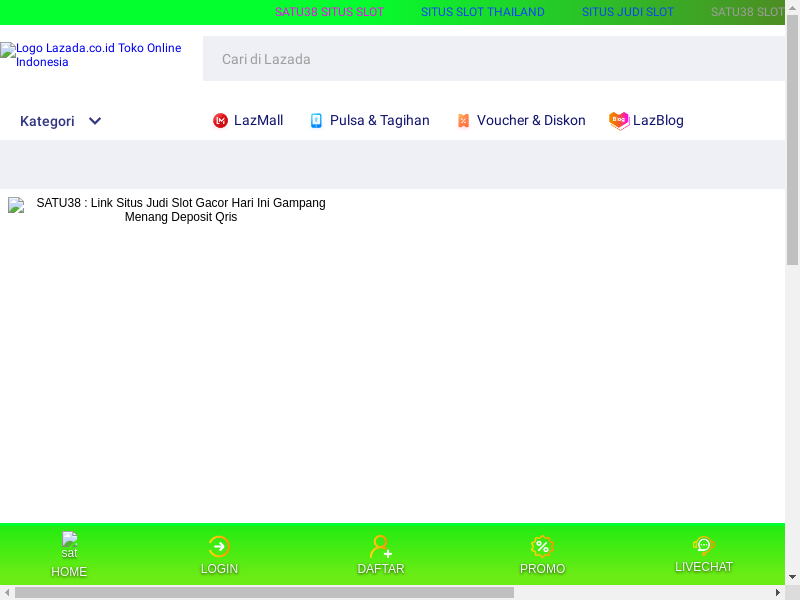
Task: Click the Pulsa & Tagihan phone icon
Action: (316, 121)
